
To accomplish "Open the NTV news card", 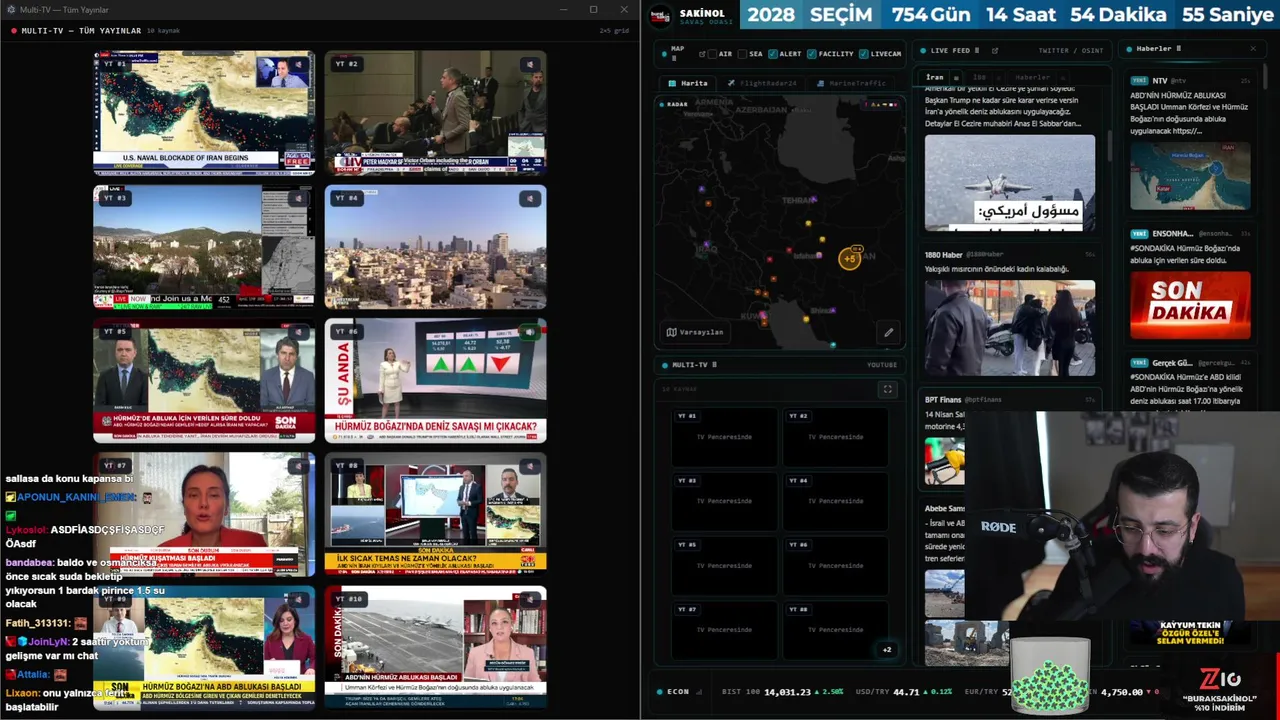I will point(1190,143).
